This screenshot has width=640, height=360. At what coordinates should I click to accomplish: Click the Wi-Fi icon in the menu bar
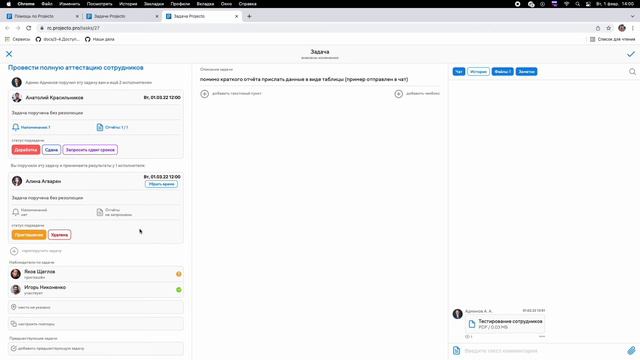point(566,4)
